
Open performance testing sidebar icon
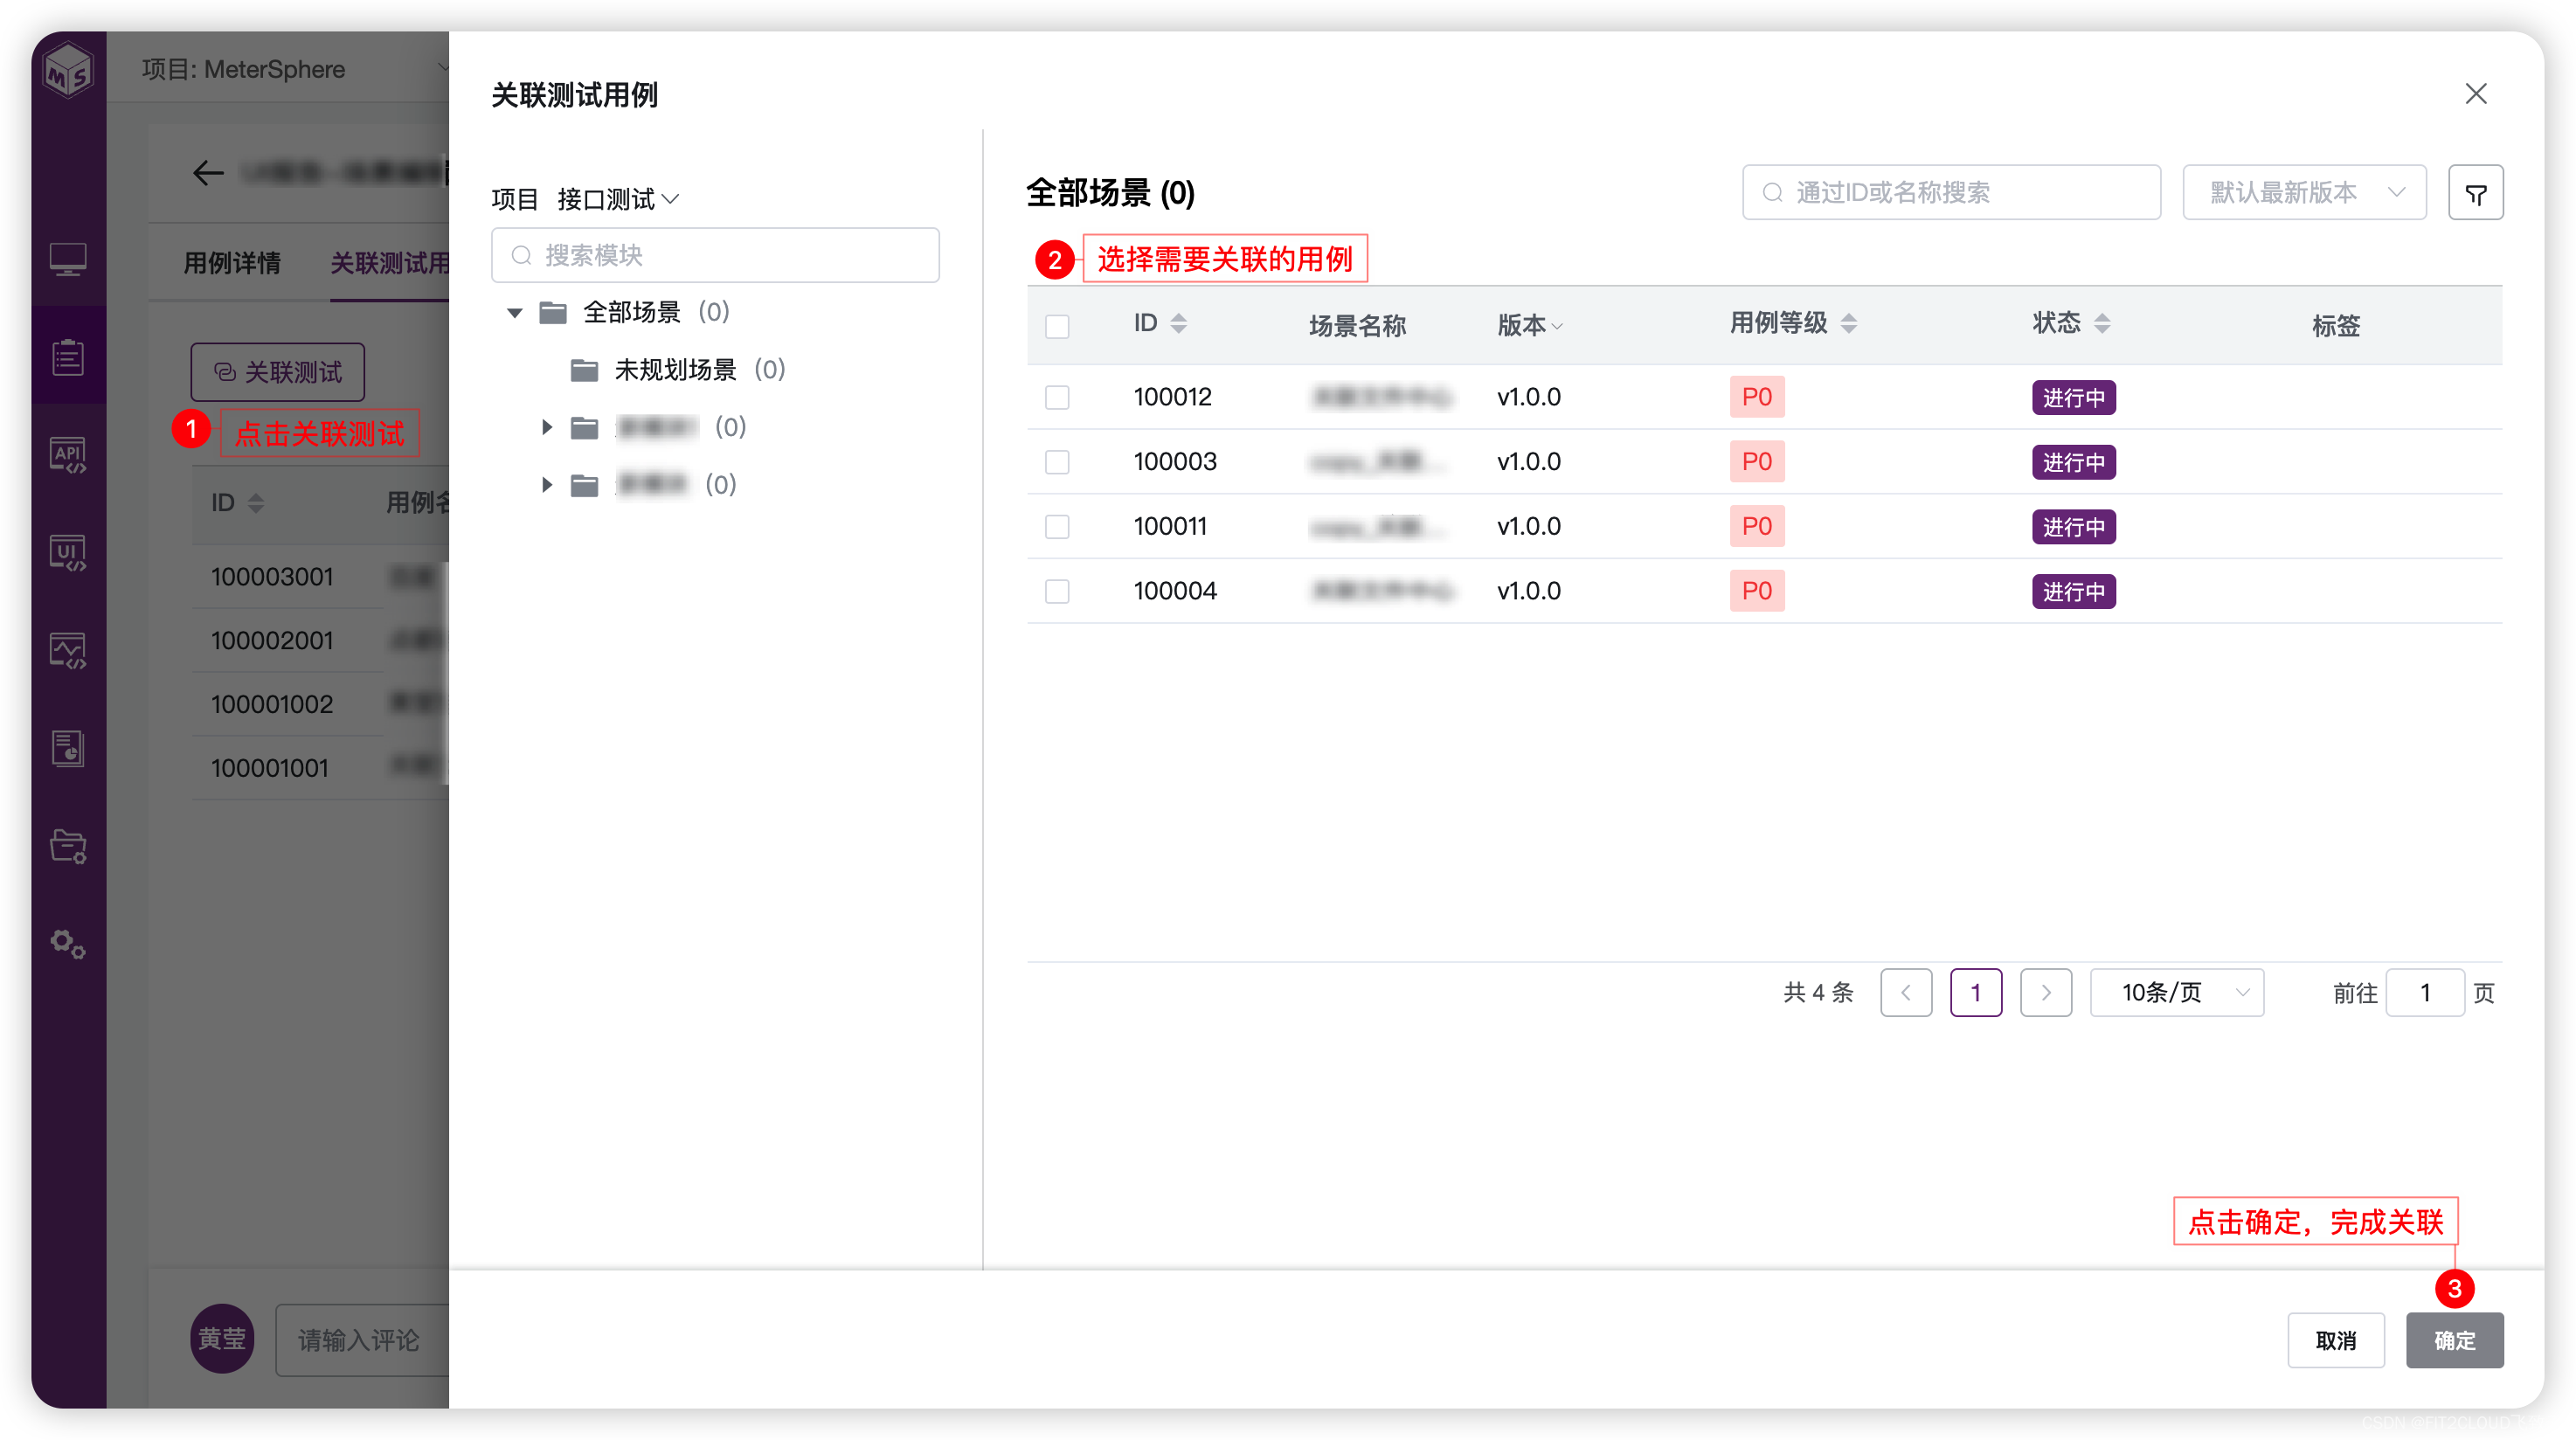(68, 651)
